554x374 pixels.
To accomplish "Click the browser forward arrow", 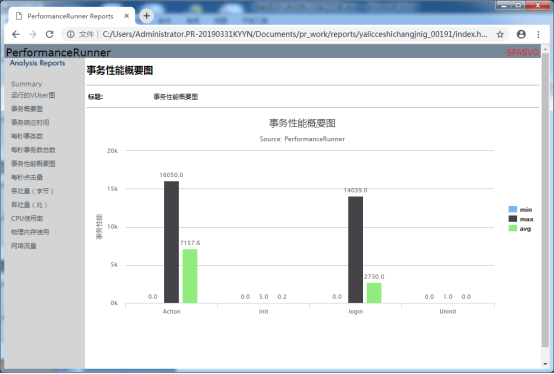I will coord(33,34).
